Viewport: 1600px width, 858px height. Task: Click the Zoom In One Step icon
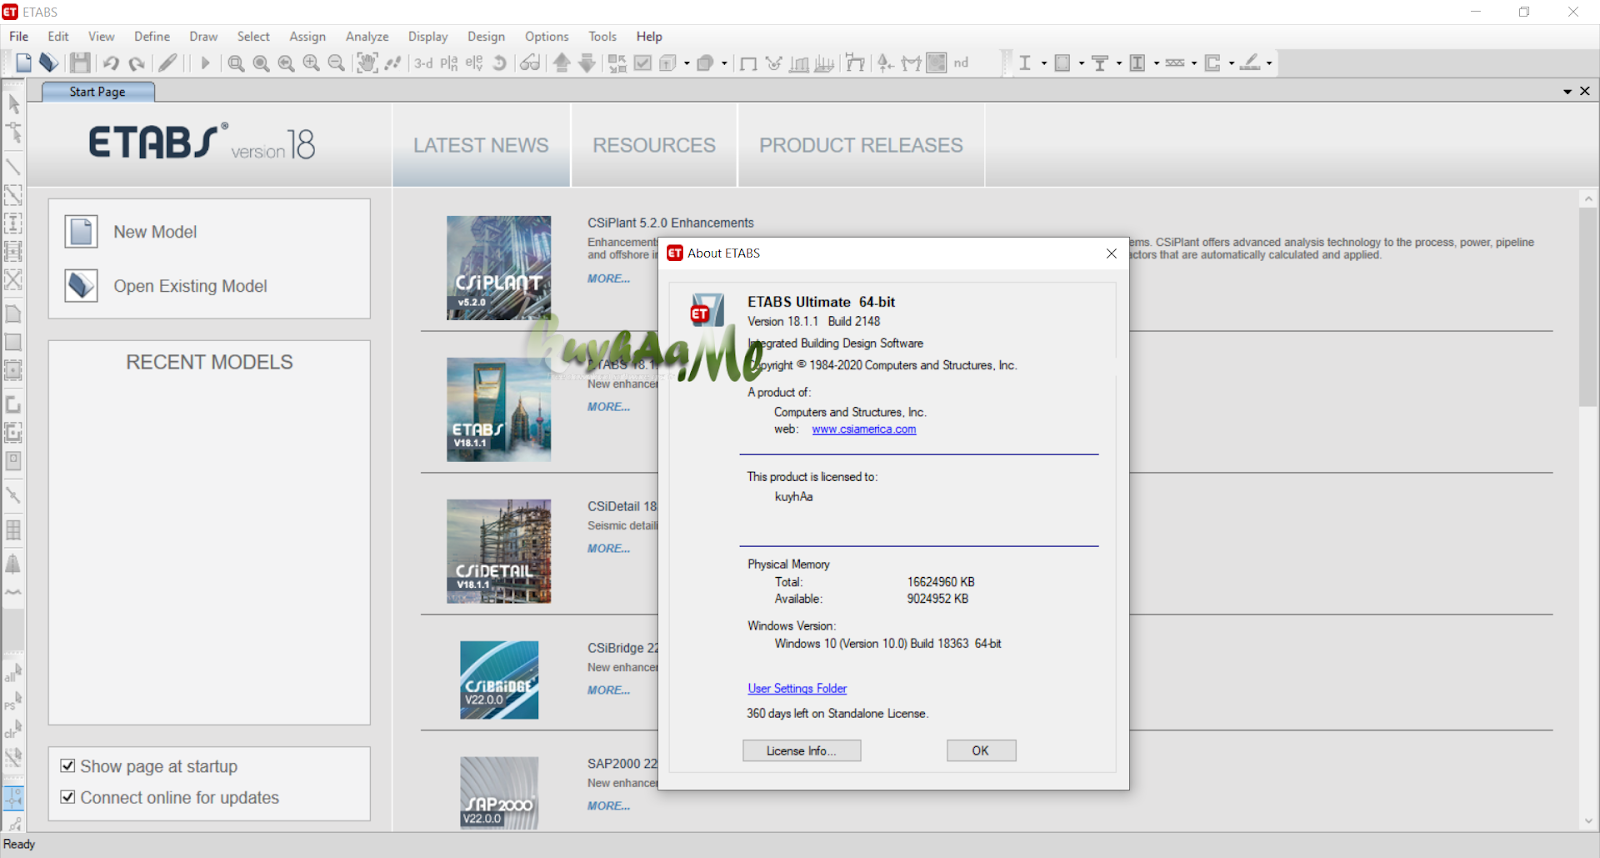coord(311,63)
